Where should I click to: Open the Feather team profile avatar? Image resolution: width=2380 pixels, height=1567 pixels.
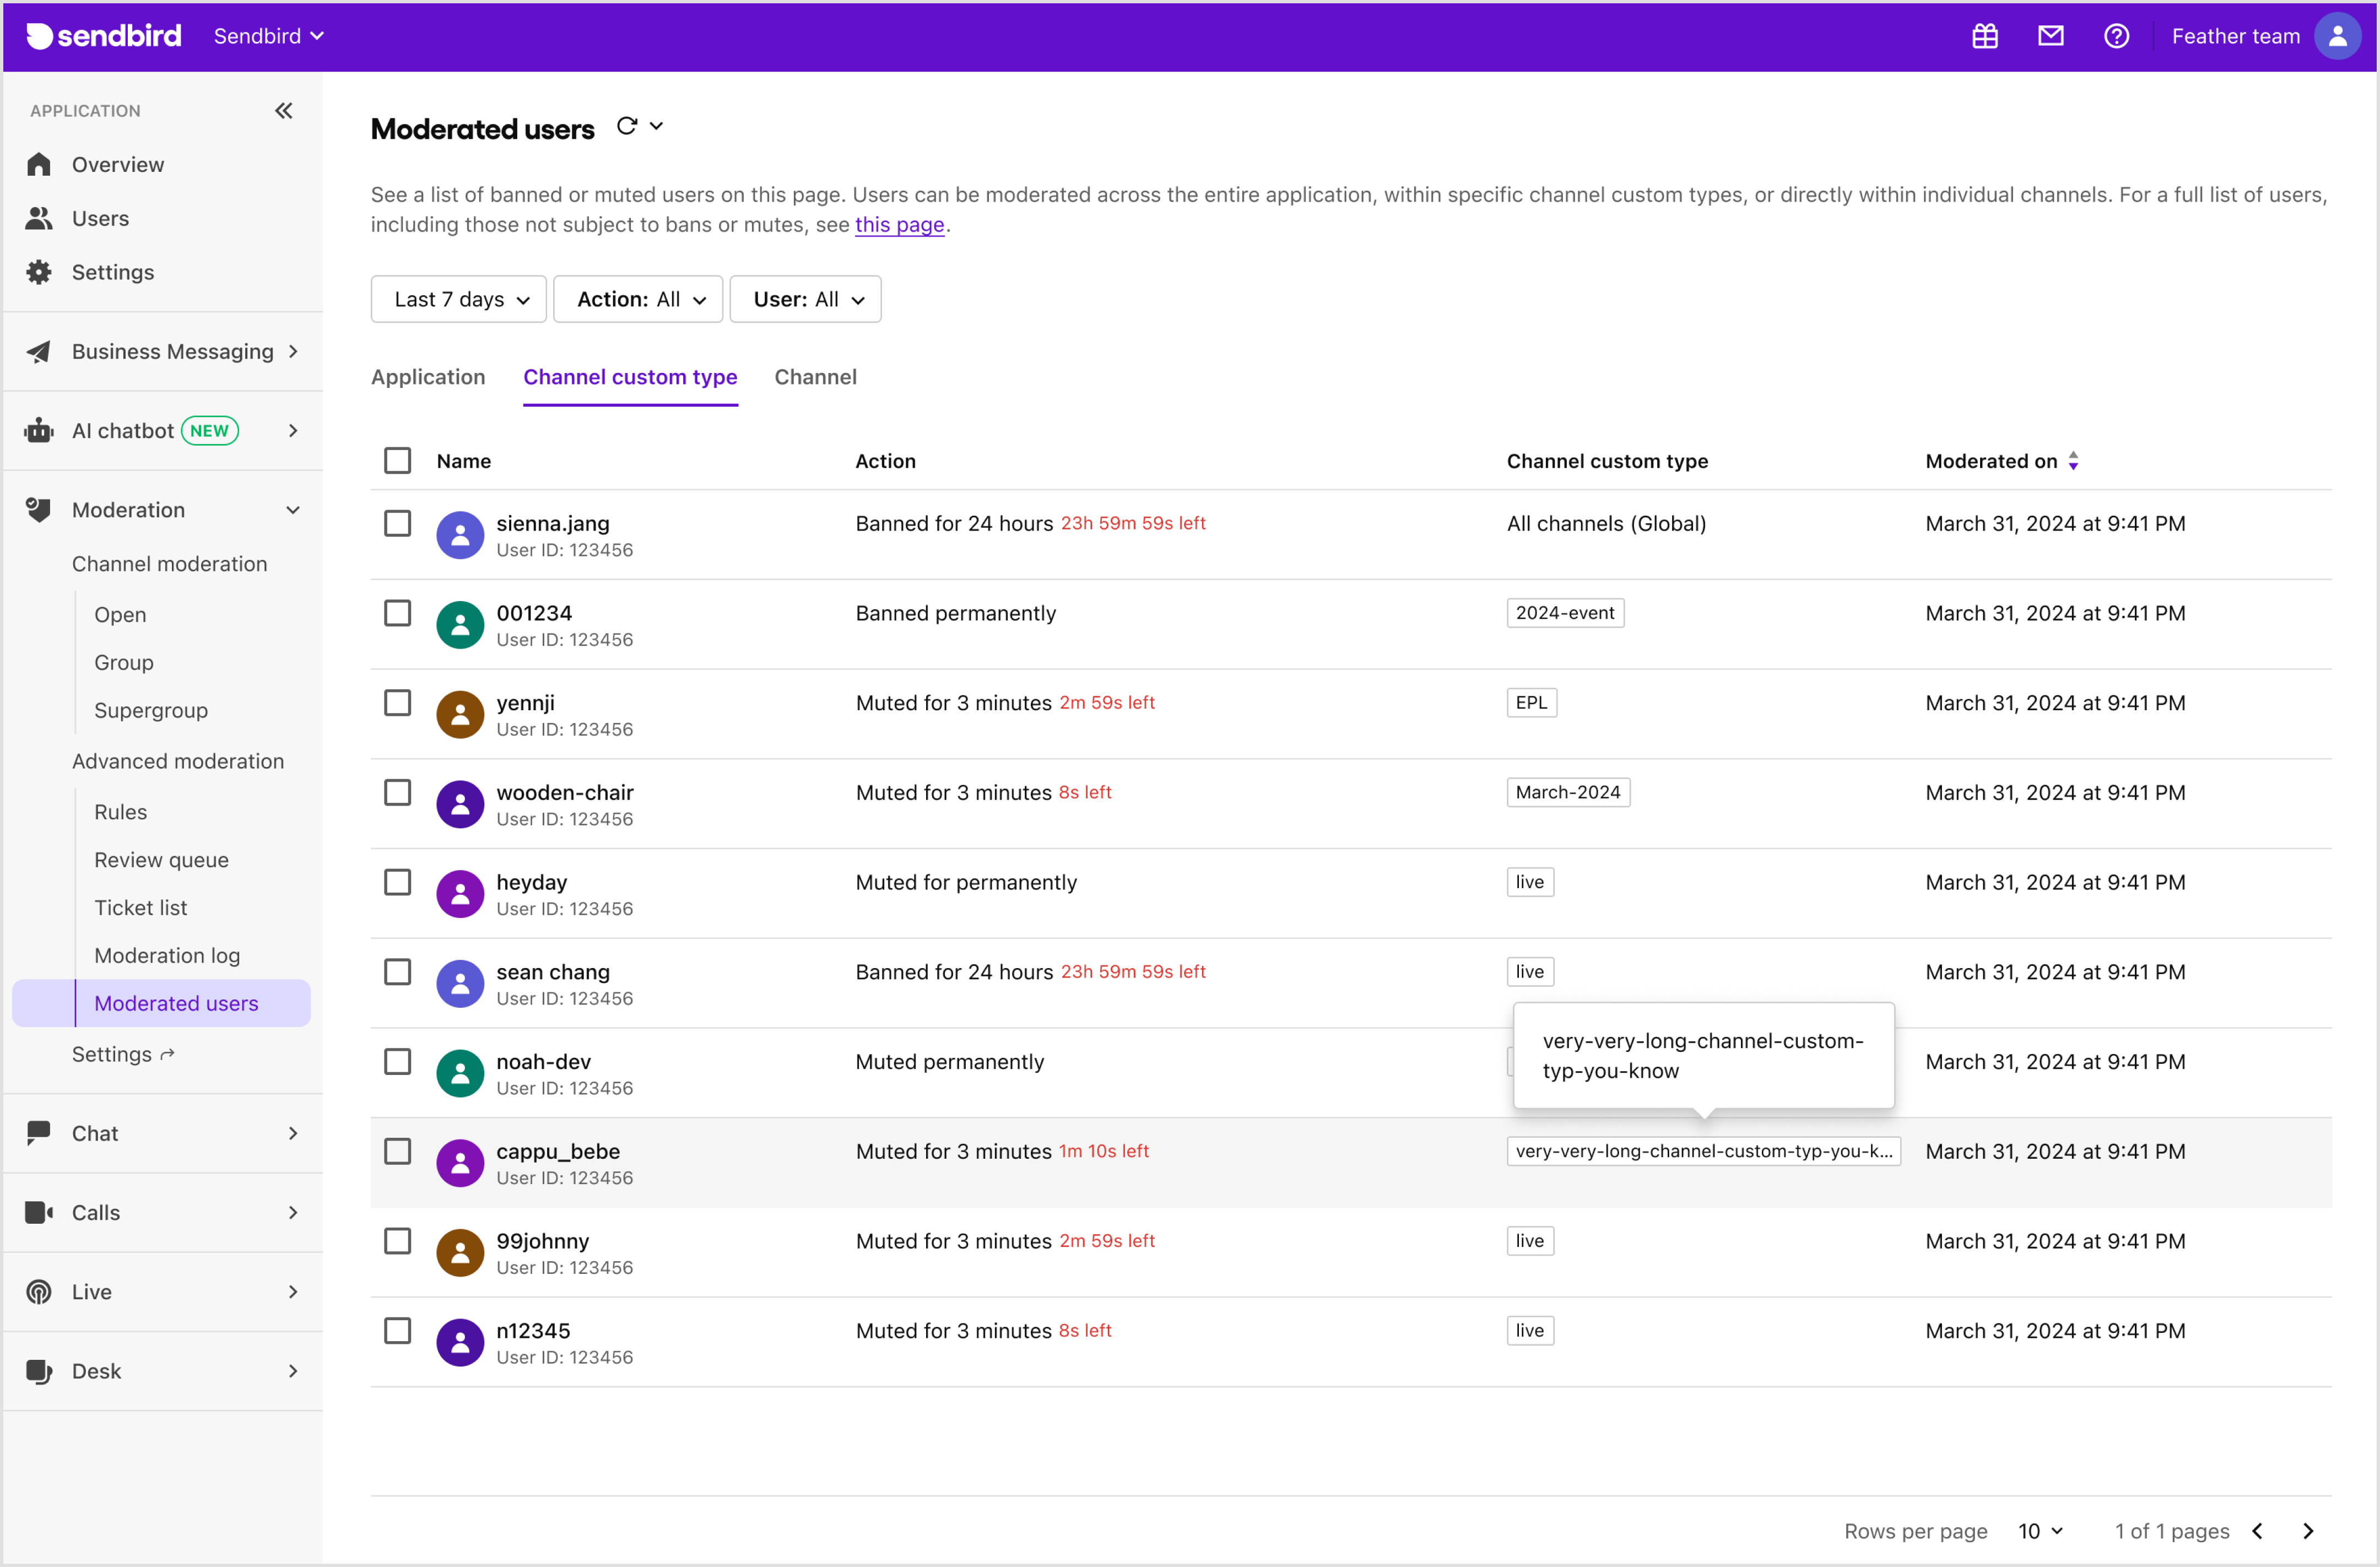(2339, 35)
